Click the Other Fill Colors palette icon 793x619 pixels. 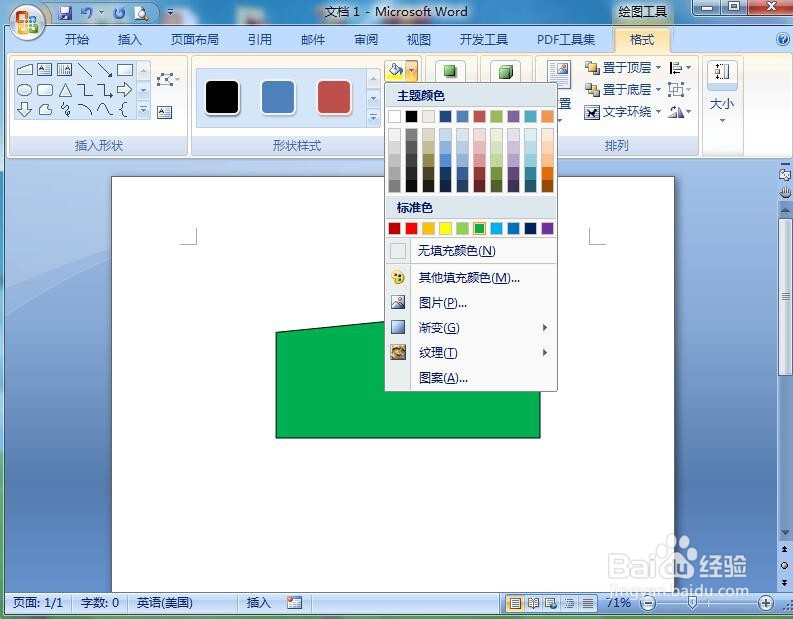click(398, 277)
